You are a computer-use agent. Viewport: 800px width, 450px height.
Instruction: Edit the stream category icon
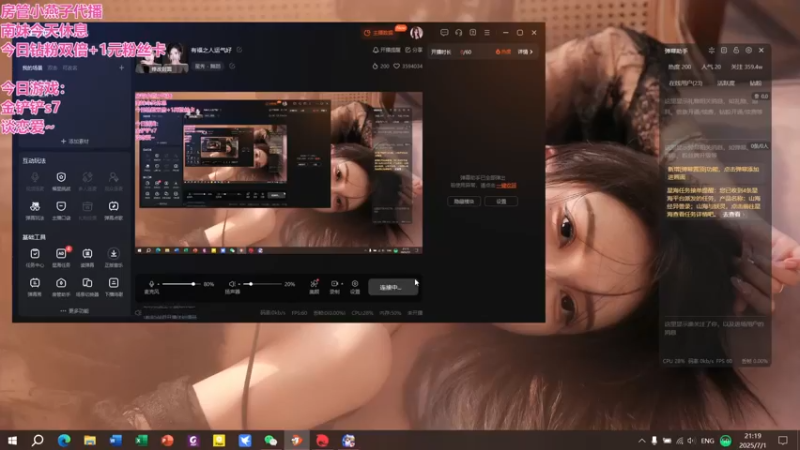[232, 66]
